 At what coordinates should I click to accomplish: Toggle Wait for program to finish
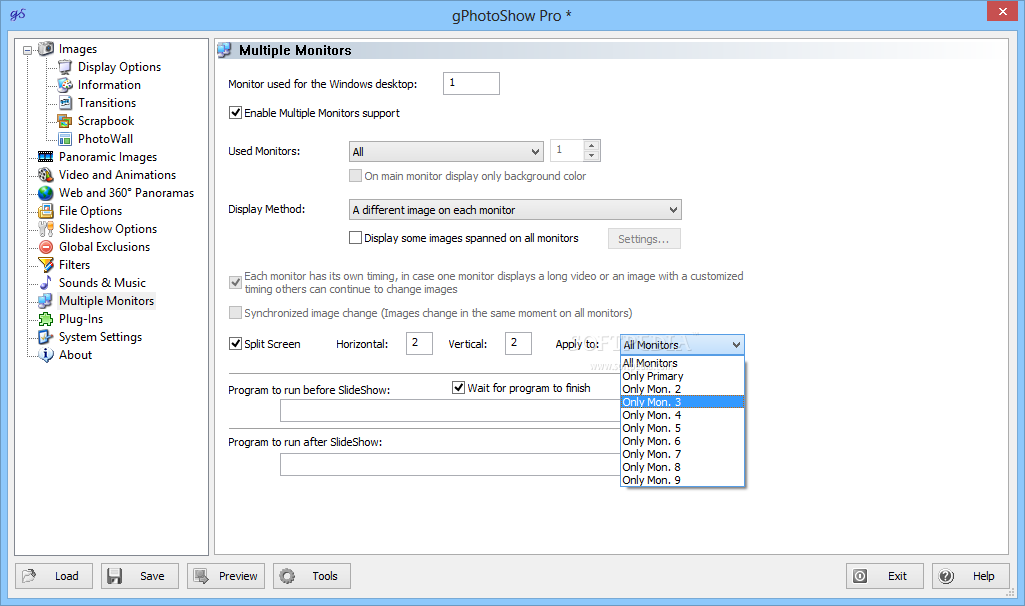[x=458, y=388]
